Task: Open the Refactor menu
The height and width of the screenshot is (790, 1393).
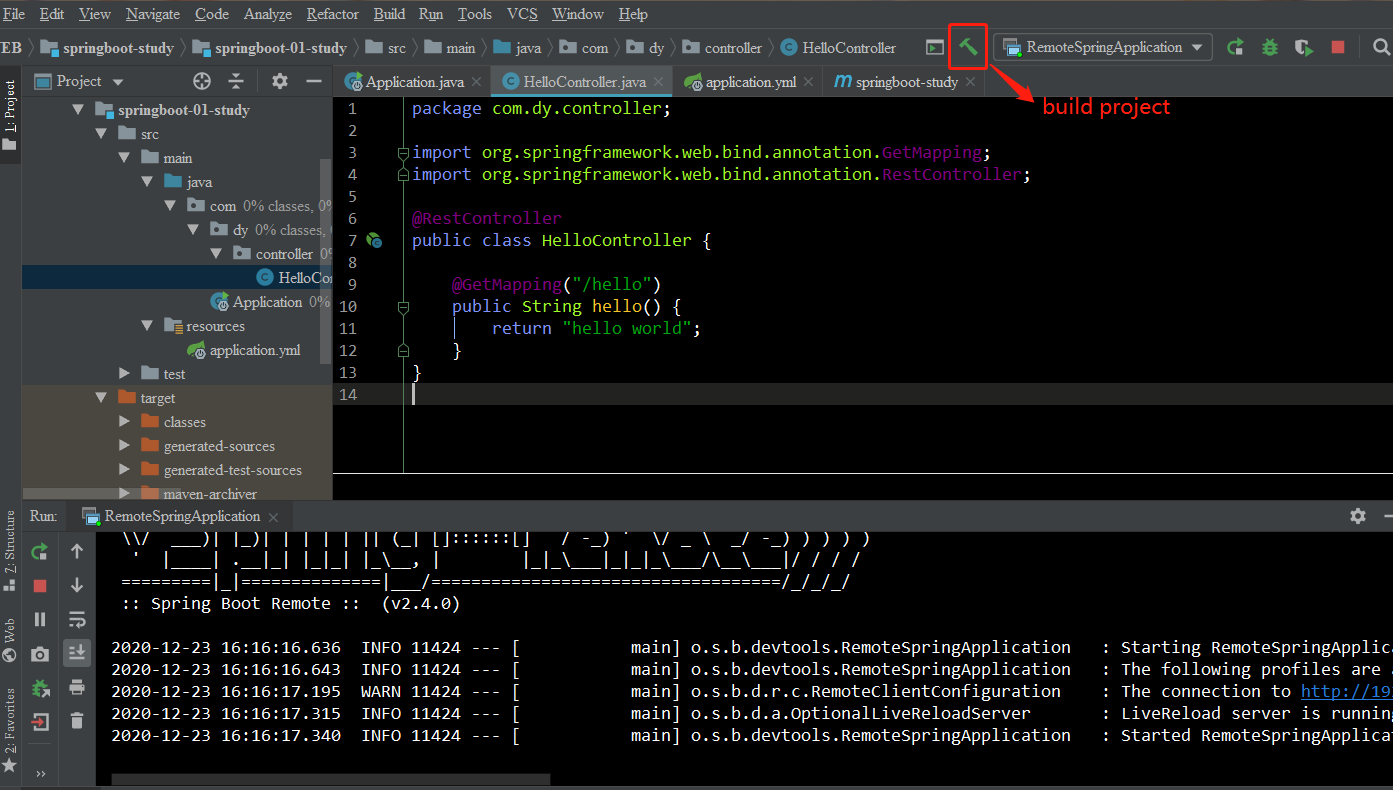Action: coord(332,14)
